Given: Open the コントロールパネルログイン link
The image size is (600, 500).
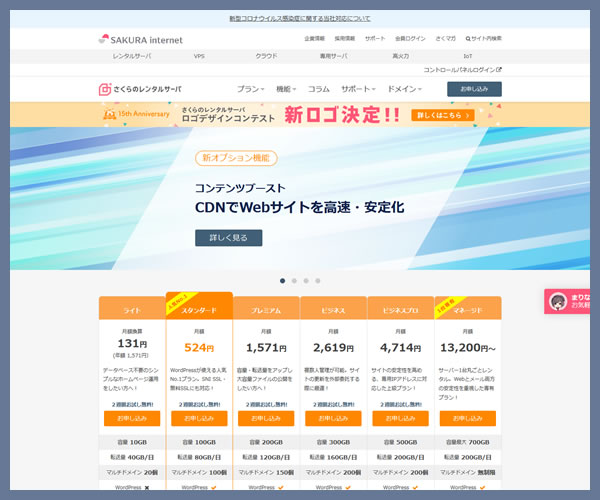Looking at the screenshot, I should (x=459, y=70).
